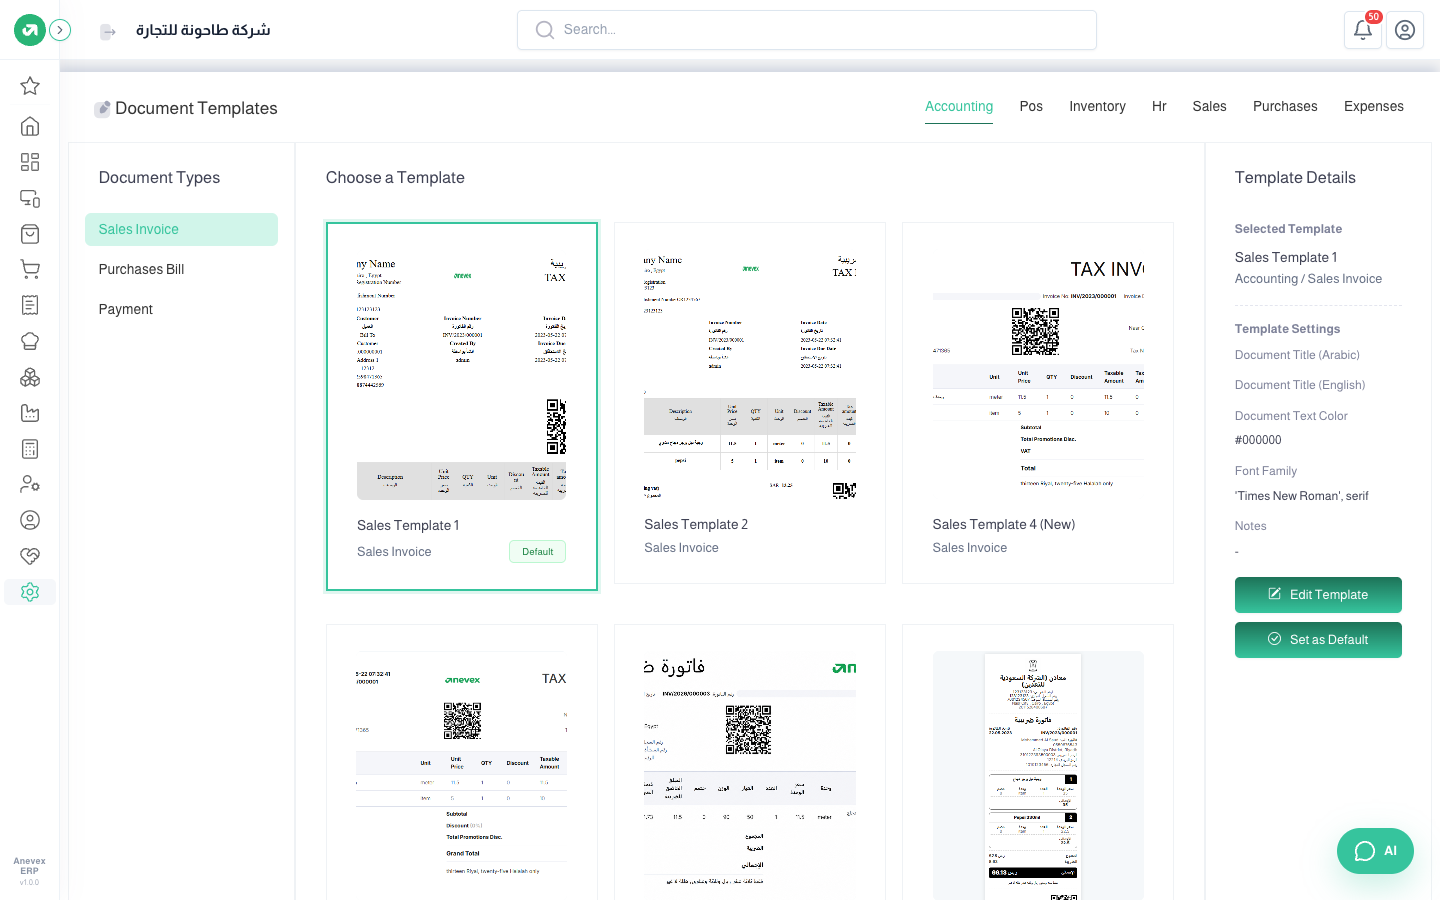
Task: Focus the Search input field
Action: [807, 30]
